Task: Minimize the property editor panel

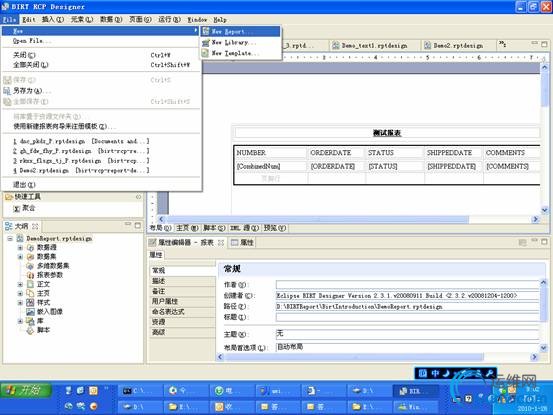Action: click(x=535, y=241)
